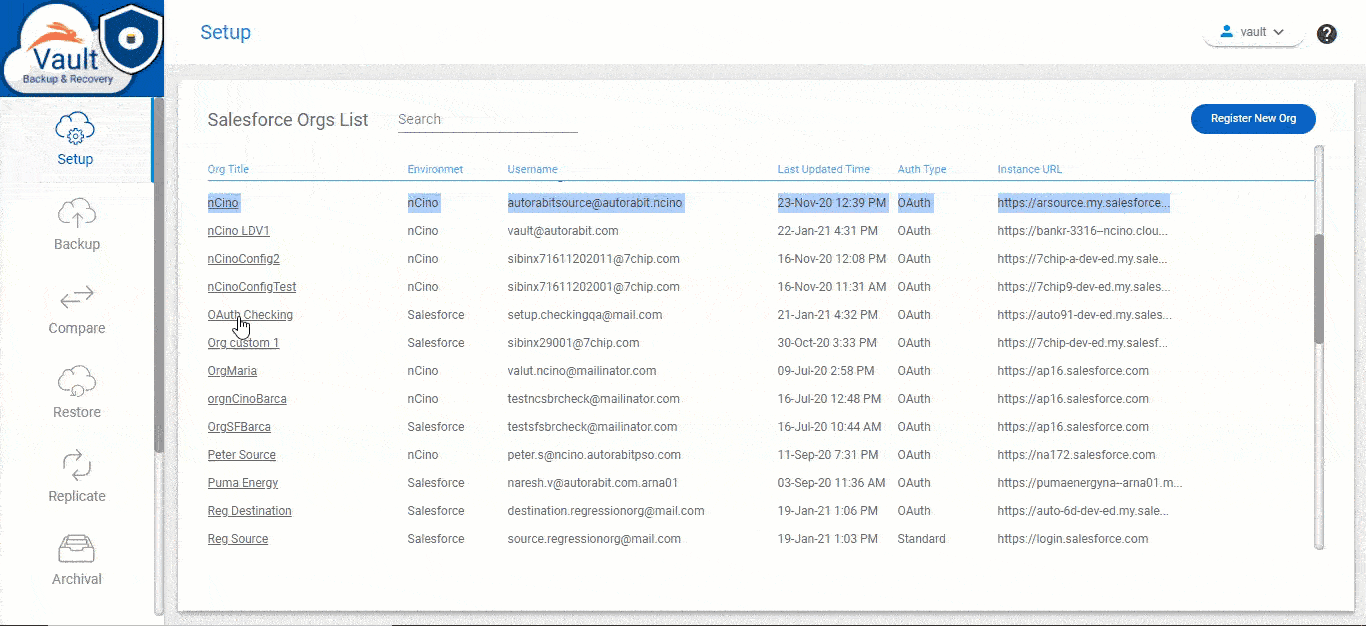
Task: Click username valut.ncino@mailinator.com
Action: point(582,371)
